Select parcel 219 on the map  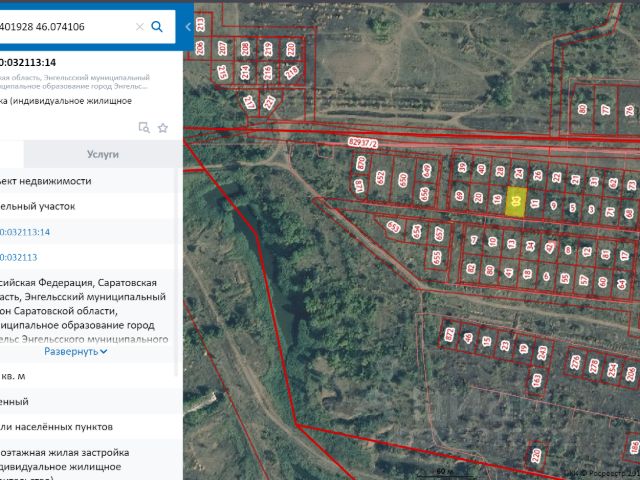pyautogui.click(x=268, y=49)
